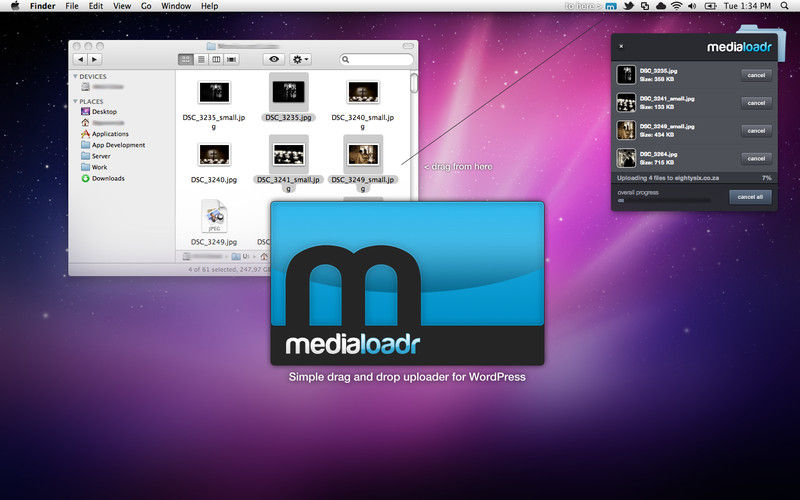
Task: Select Applications in sidebar
Action: (105, 134)
